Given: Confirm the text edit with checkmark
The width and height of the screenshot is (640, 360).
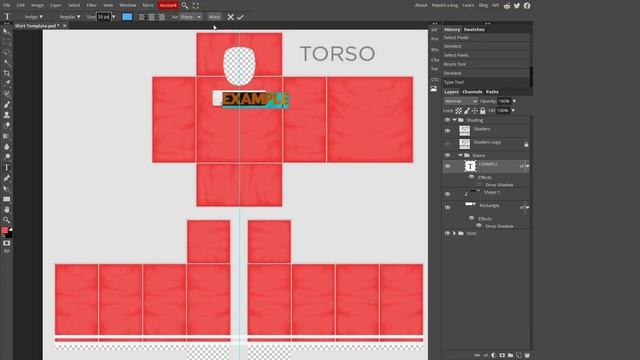Looking at the screenshot, I should point(240,17).
